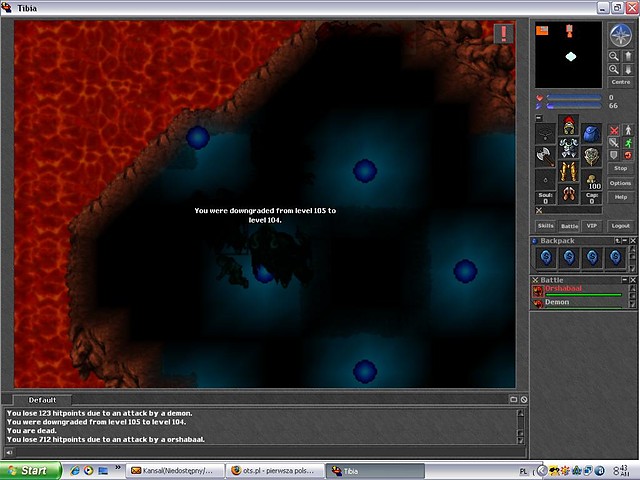
Task: Open the Options menu
Action: click(620, 183)
